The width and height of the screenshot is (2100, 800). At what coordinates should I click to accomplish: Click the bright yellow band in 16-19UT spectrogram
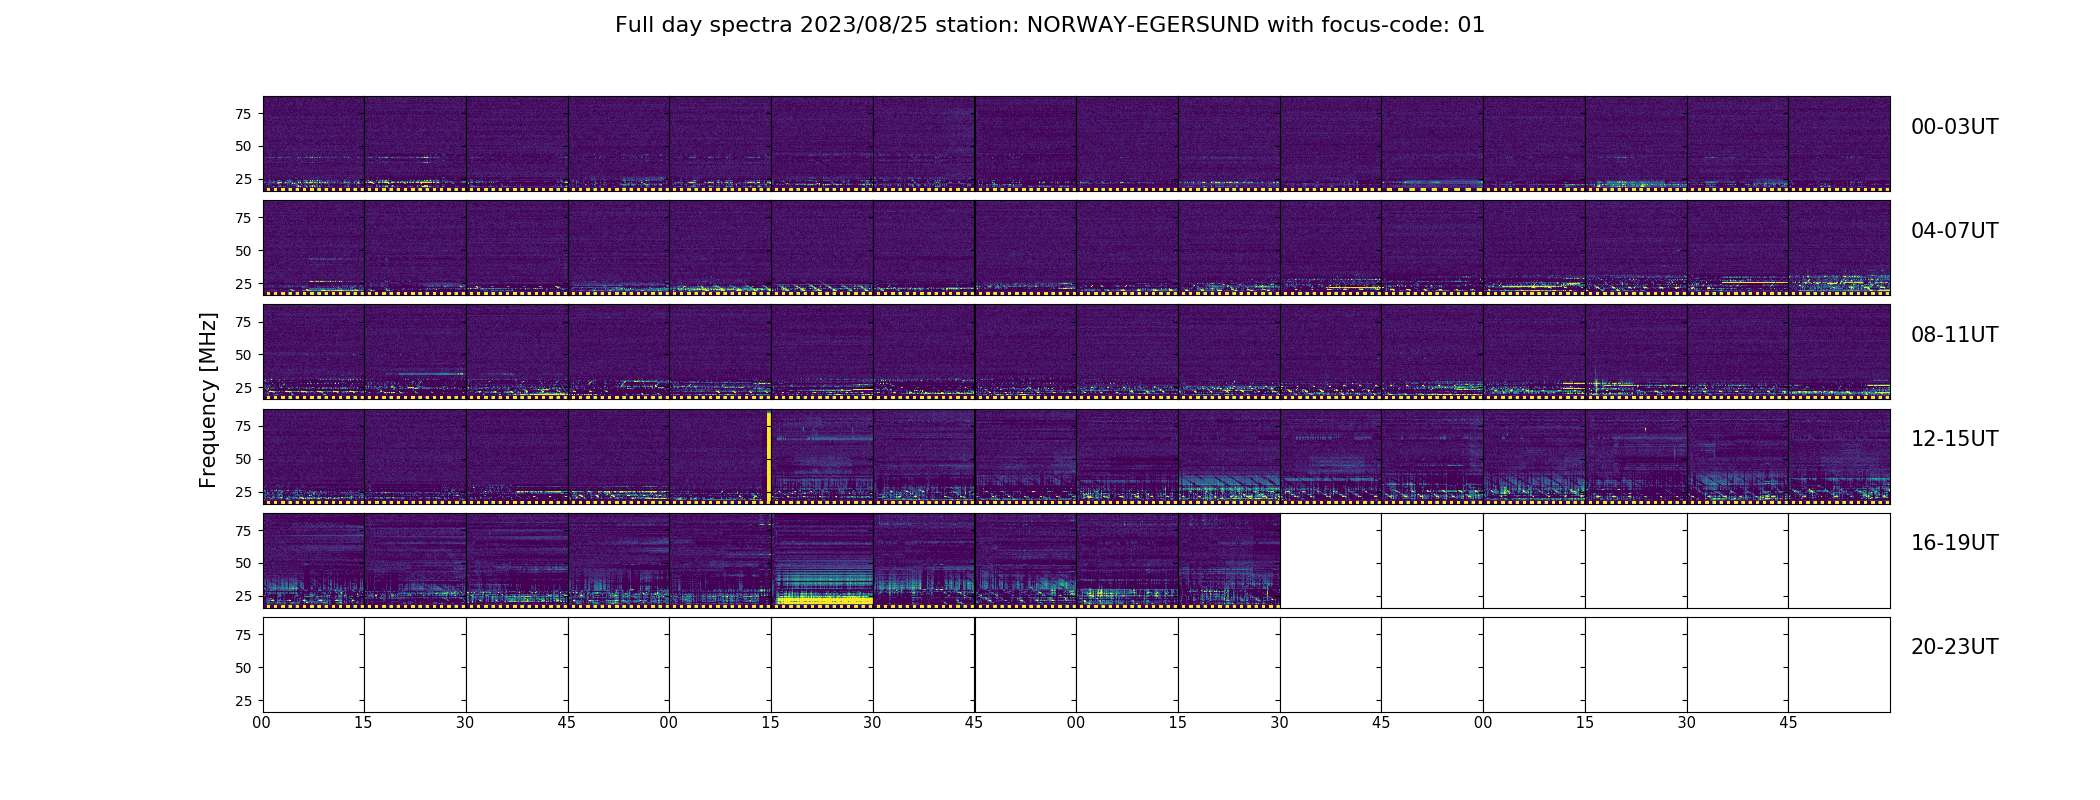pyautogui.click(x=825, y=600)
